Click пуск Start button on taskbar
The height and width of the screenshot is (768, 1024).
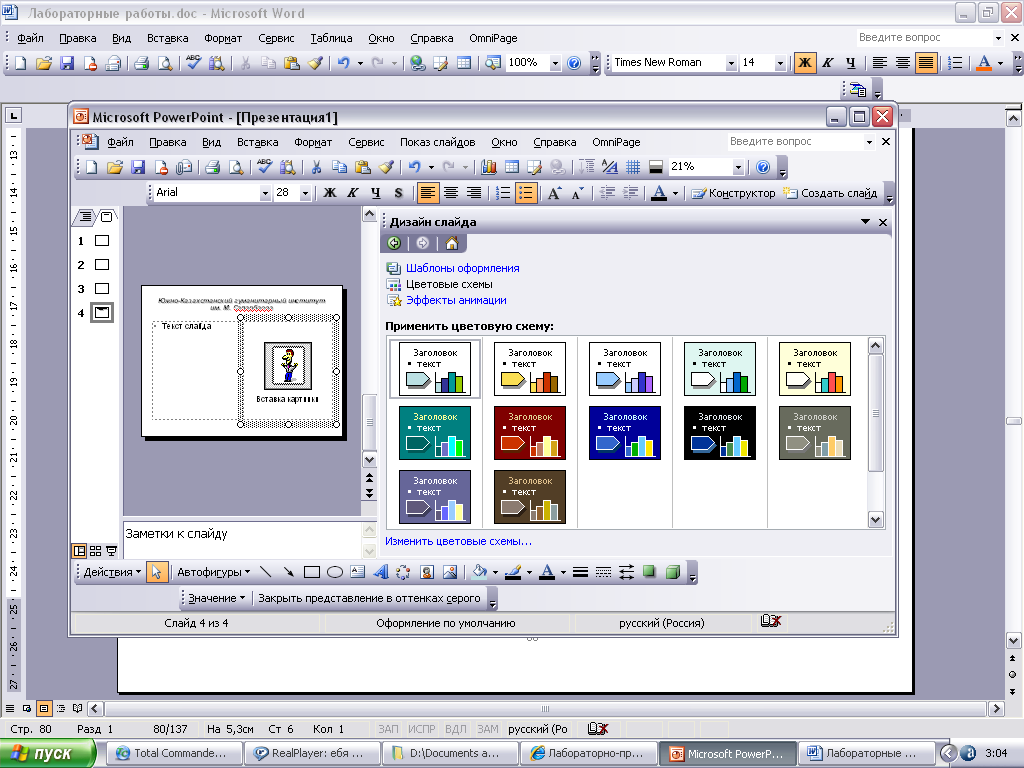47,754
